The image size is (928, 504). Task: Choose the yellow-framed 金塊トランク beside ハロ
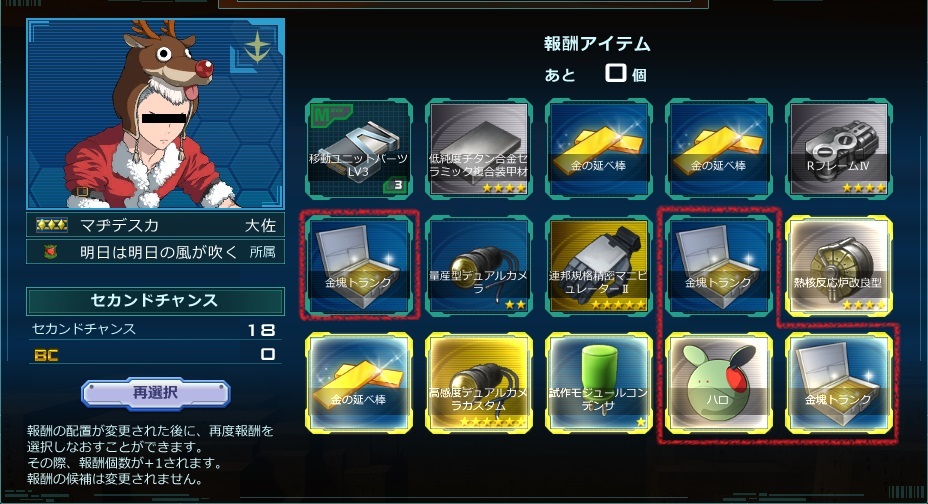839,383
